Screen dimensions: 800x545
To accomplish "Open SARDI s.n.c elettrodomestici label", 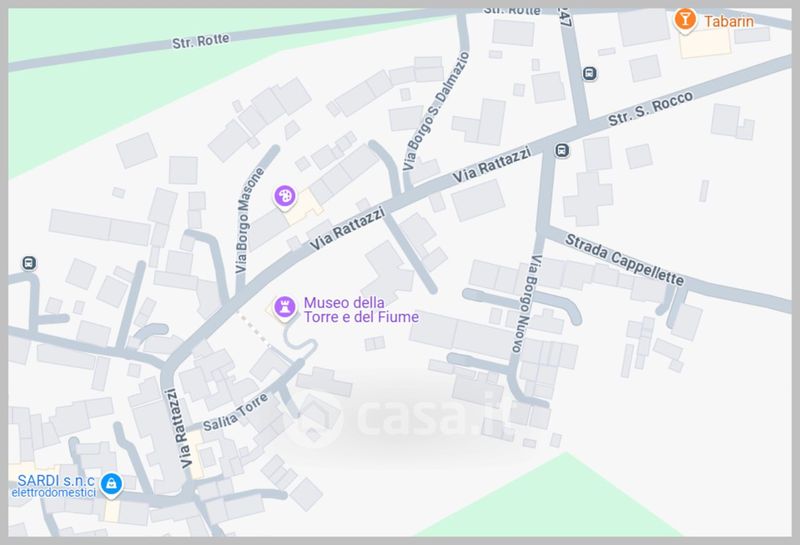I will tap(54, 486).
